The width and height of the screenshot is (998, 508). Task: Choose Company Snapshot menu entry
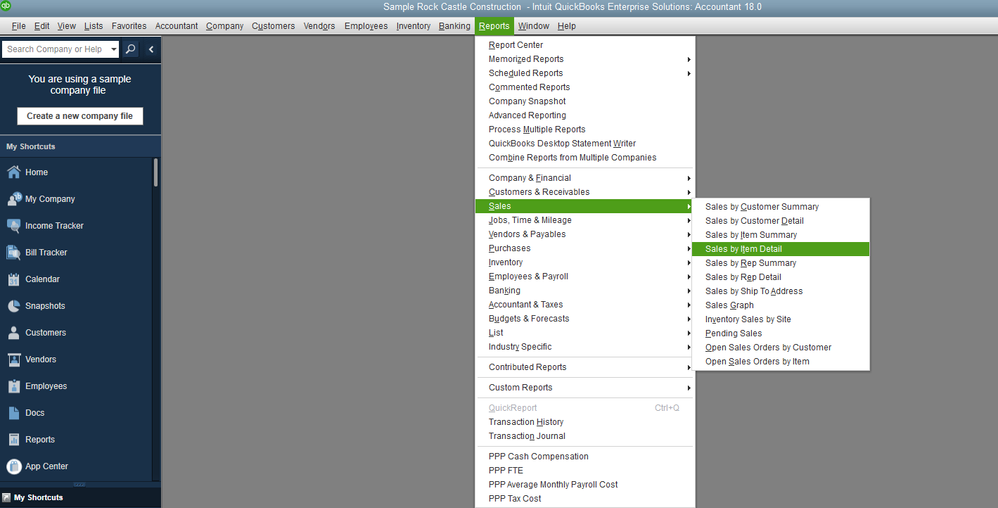(585, 101)
